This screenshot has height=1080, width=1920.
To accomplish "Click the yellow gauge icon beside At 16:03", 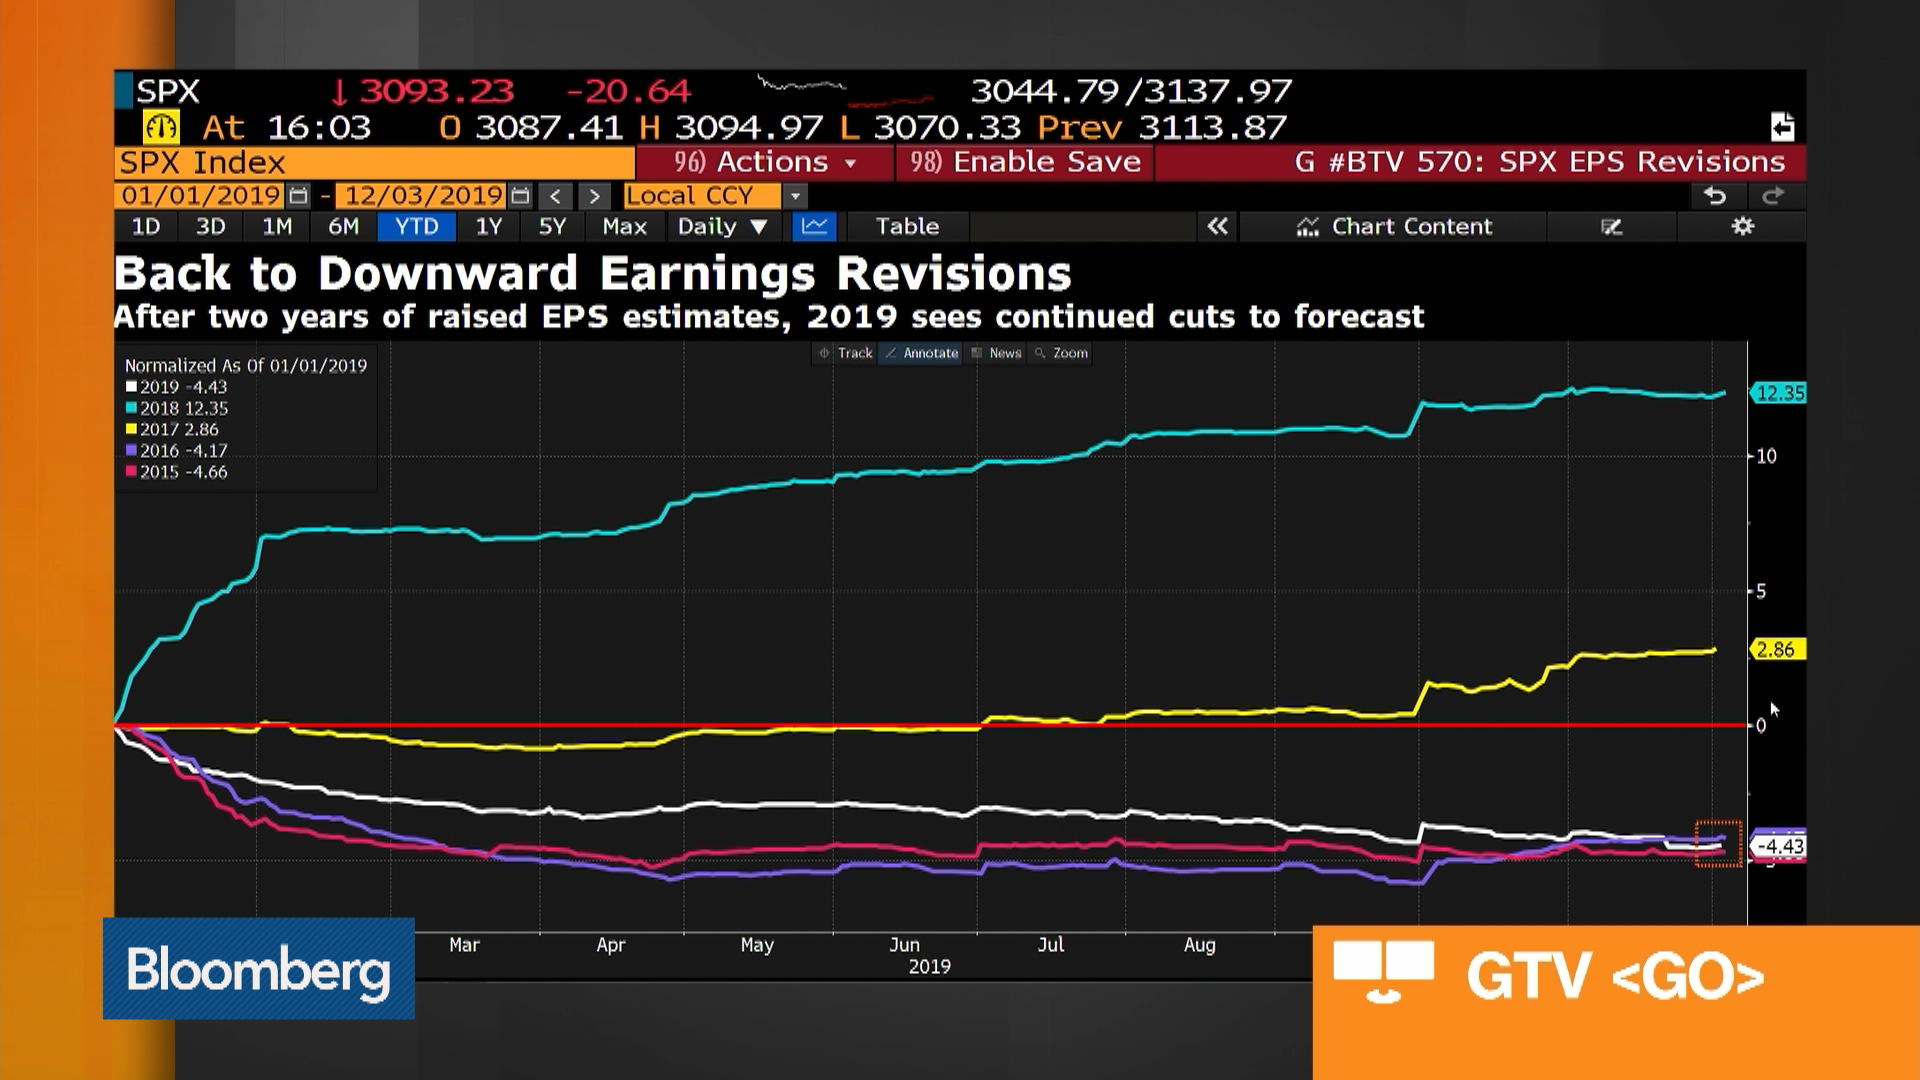I will click(161, 127).
